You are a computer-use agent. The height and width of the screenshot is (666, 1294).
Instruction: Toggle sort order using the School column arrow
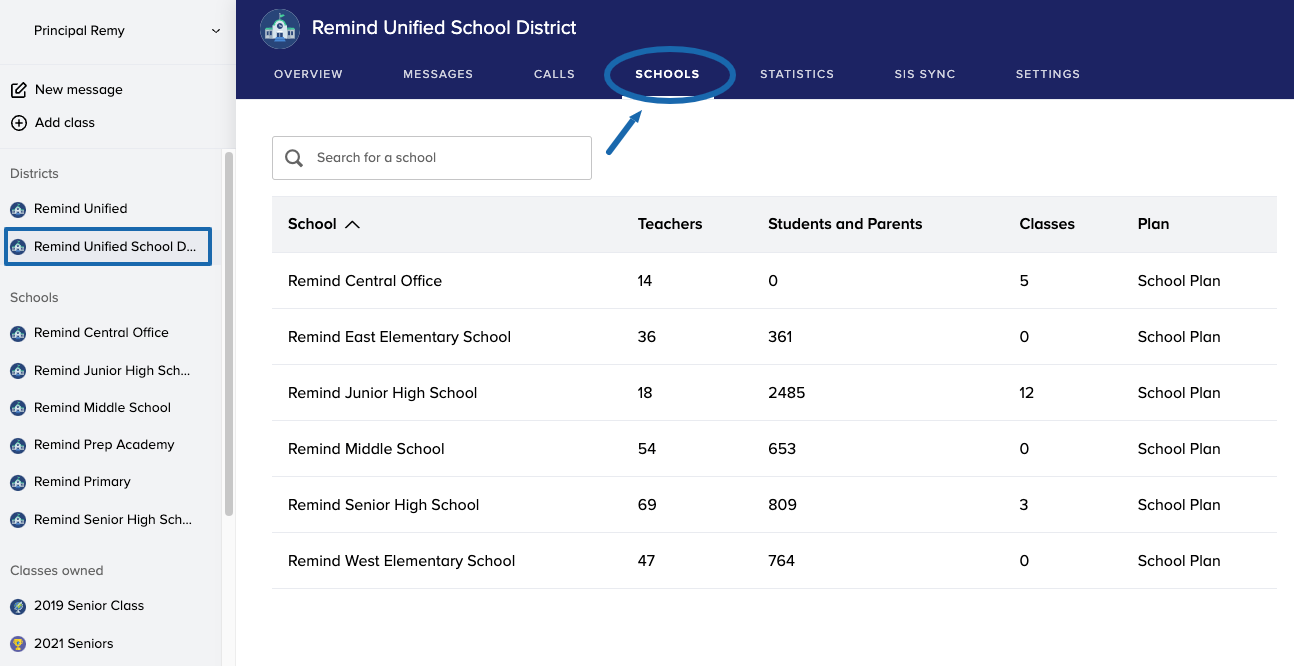(352, 224)
